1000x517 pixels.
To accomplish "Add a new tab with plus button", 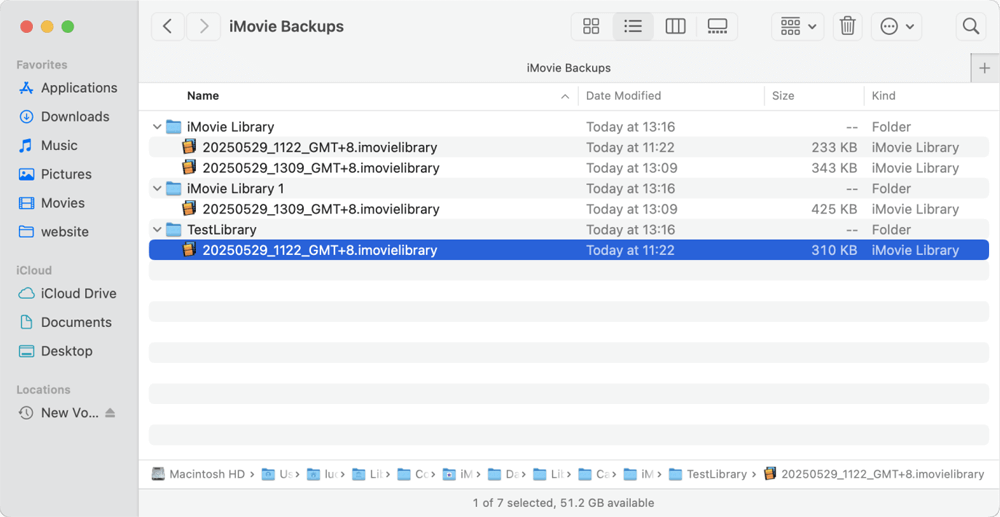I will (x=984, y=68).
